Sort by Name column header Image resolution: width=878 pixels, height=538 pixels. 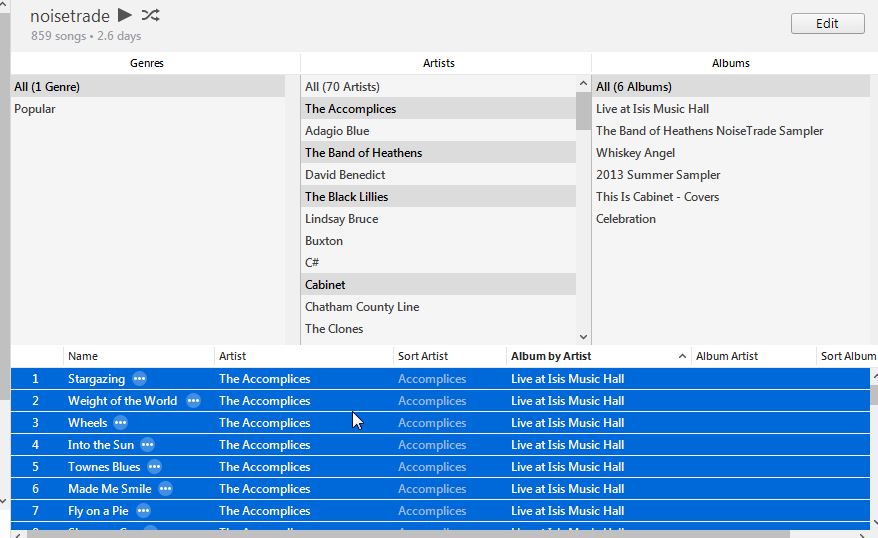click(x=138, y=356)
